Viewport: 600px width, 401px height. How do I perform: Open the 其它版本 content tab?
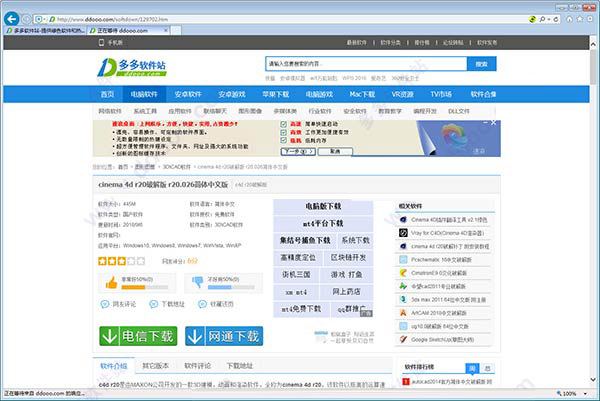[x=155, y=366]
